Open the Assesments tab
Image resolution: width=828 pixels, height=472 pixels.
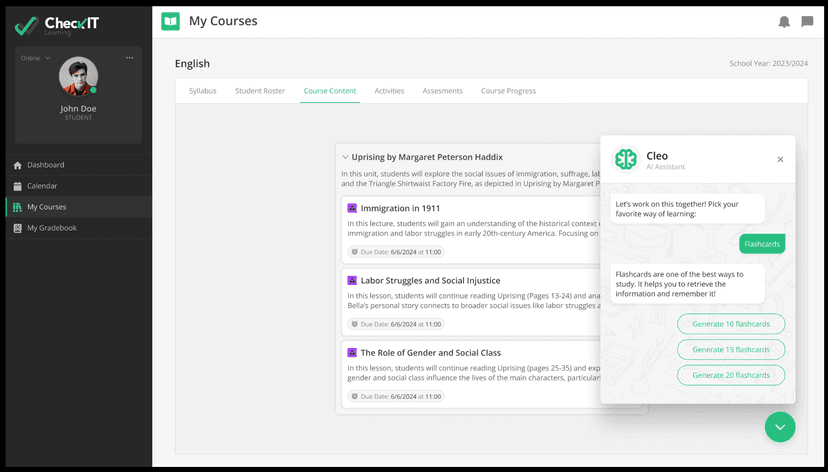(443, 91)
